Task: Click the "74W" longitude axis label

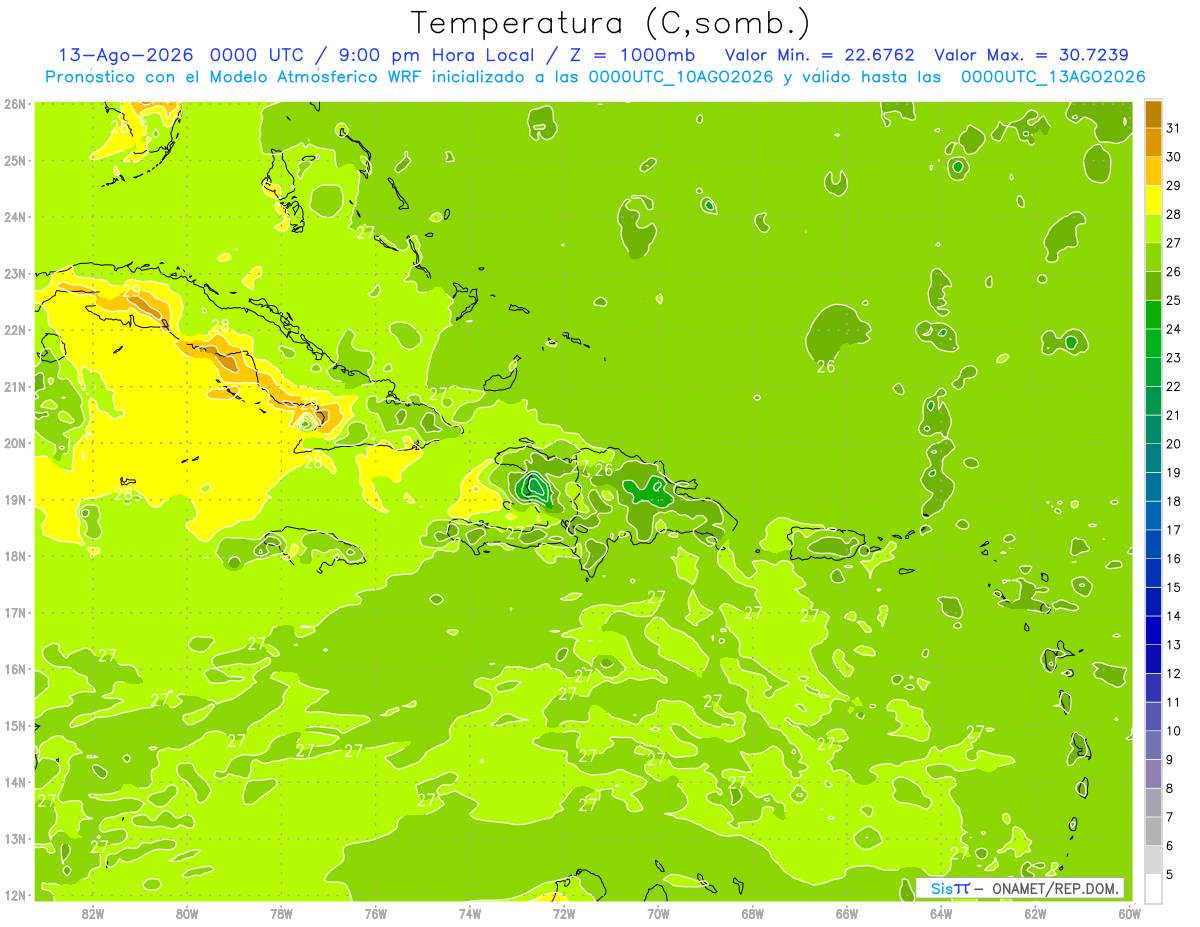Action: click(x=470, y=913)
